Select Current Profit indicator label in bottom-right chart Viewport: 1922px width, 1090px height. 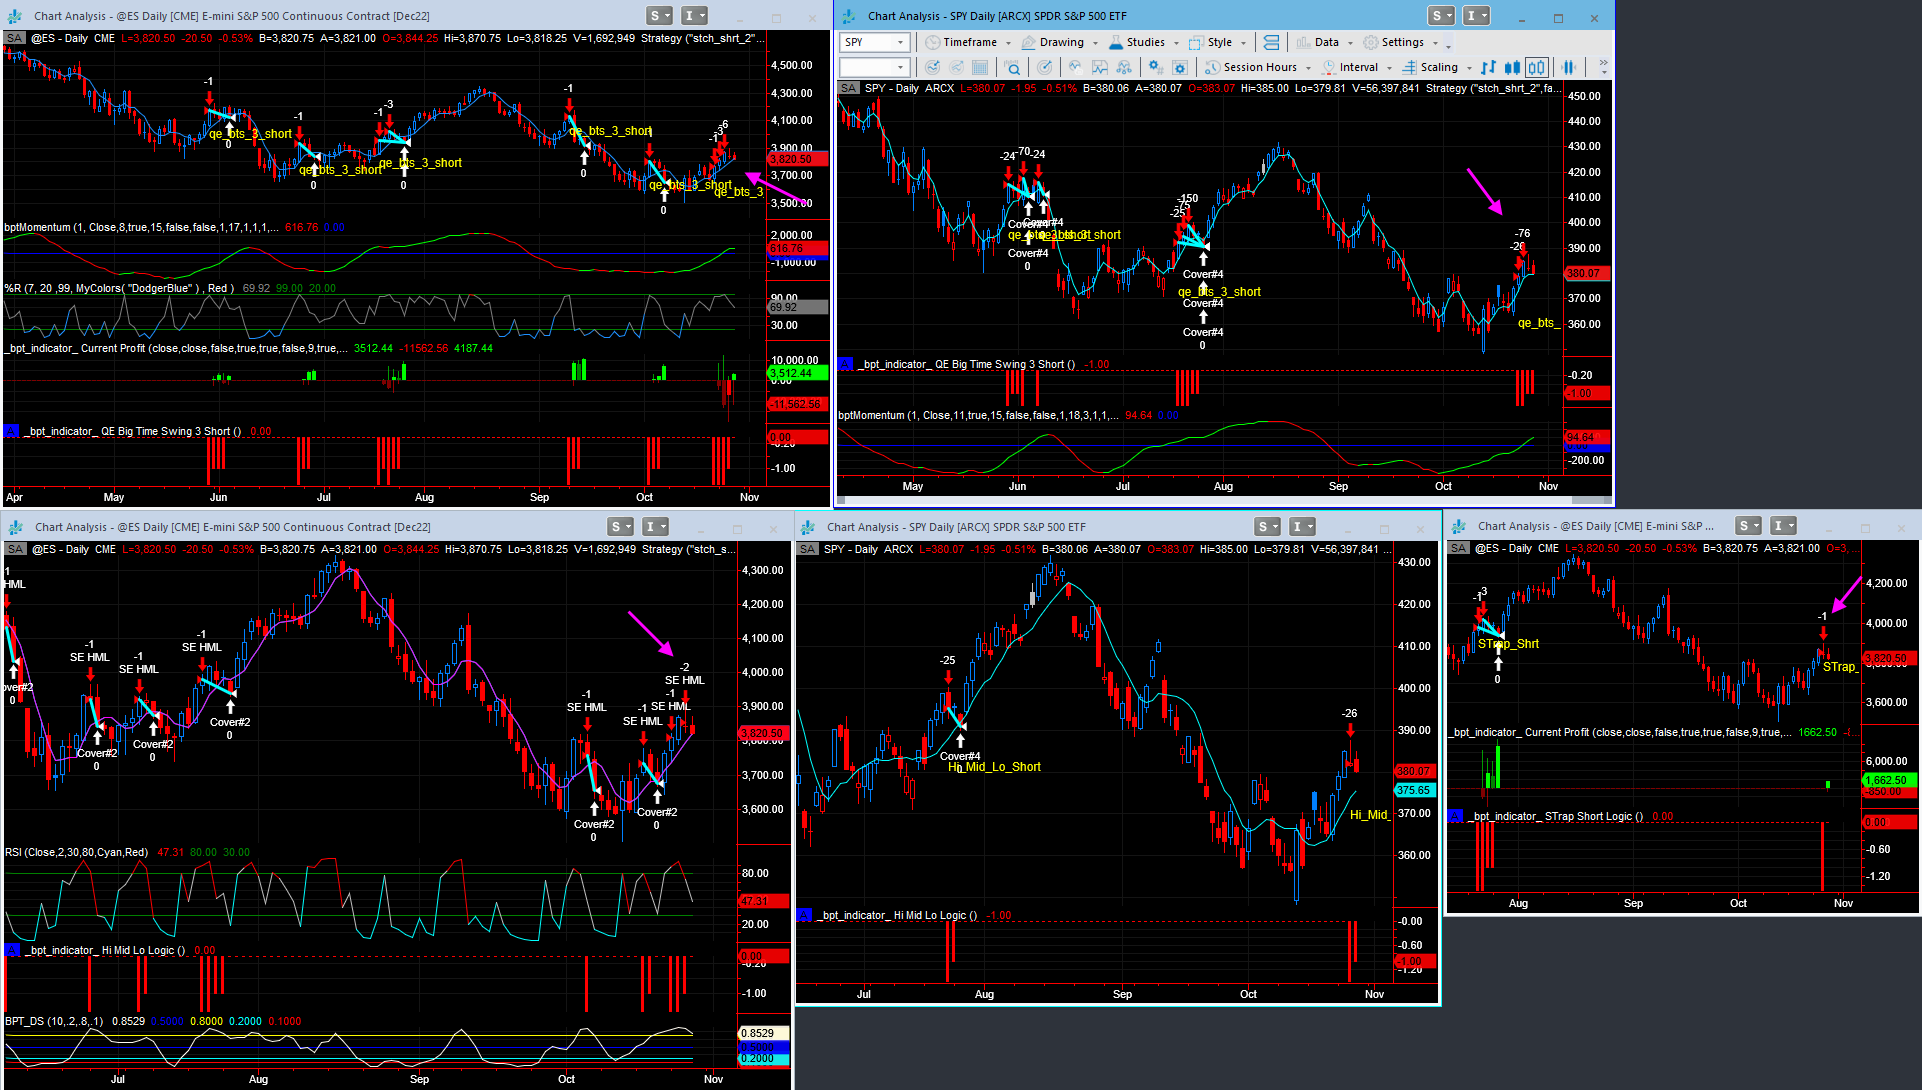[1620, 732]
